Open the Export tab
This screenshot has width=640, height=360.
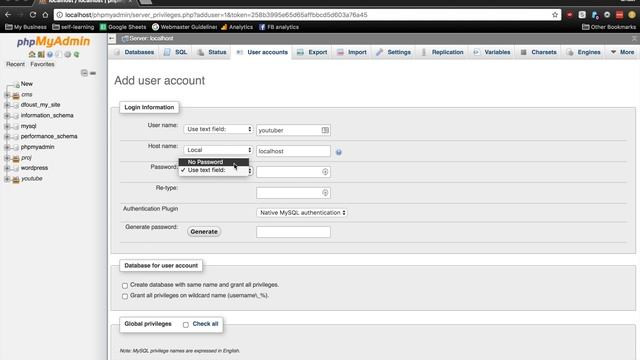click(312, 52)
